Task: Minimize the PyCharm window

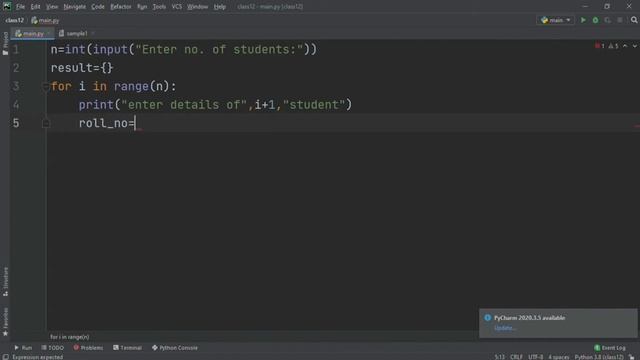Action: coord(585,7)
